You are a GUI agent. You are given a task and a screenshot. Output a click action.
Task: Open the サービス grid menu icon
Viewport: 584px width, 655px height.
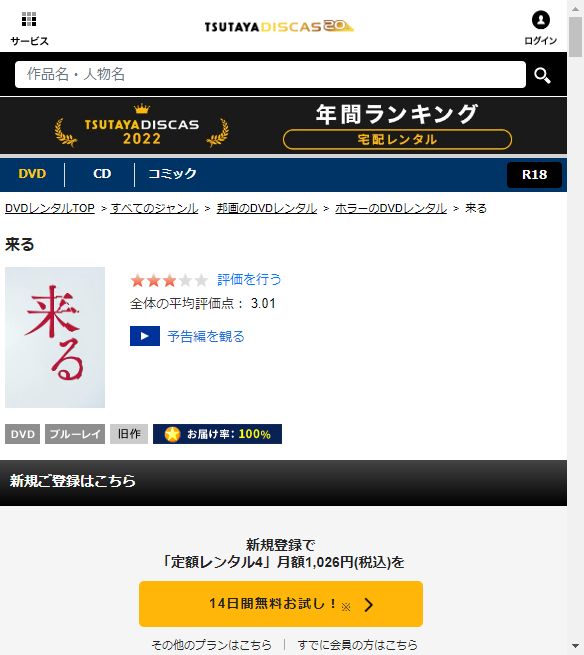[29, 19]
